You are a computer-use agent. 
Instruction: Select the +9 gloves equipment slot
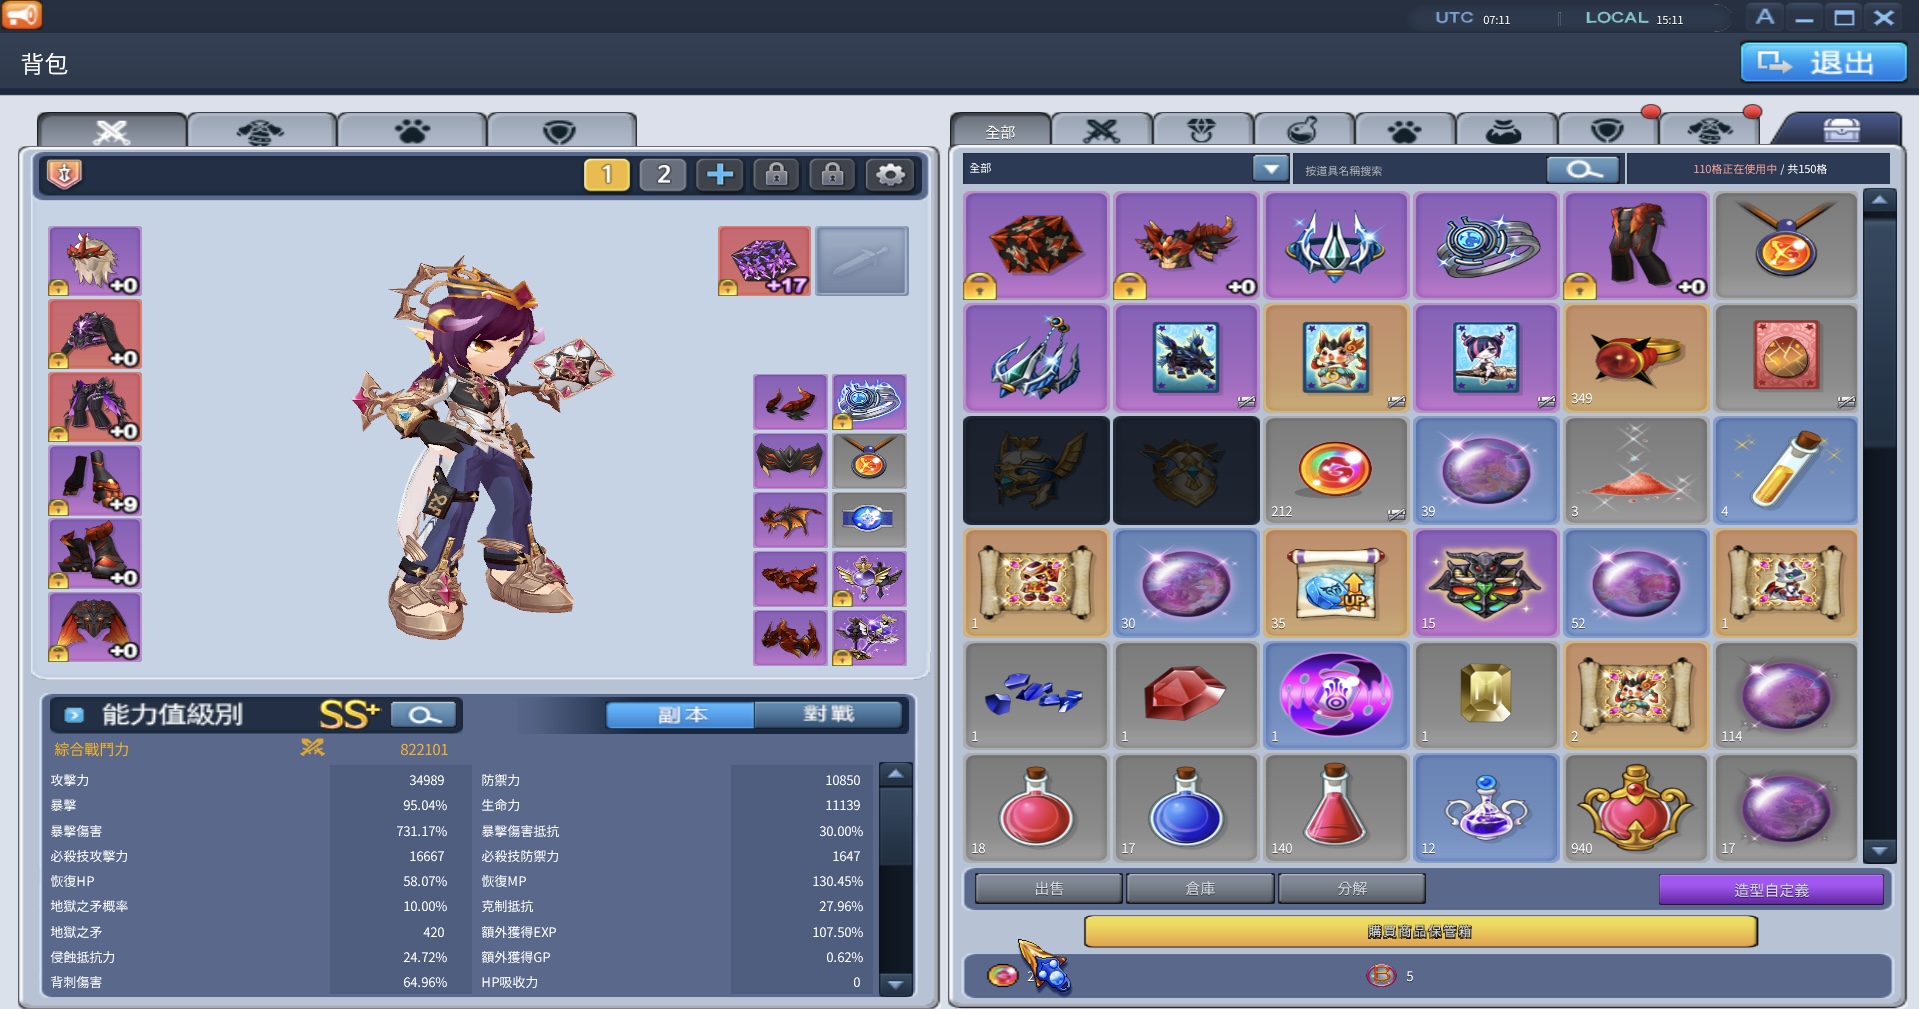coord(95,480)
